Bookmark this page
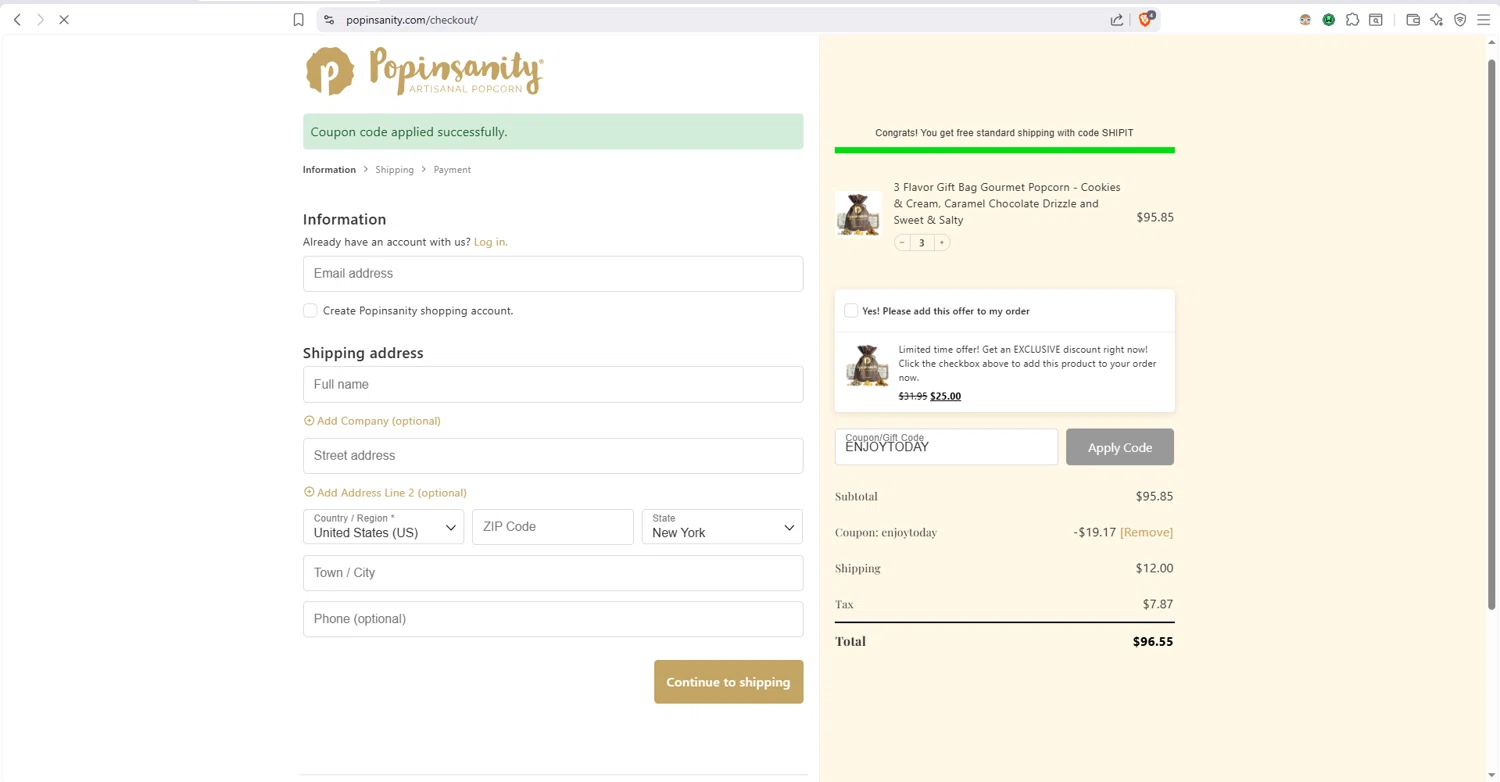The width and height of the screenshot is (1500, 782). coord(298,19)
